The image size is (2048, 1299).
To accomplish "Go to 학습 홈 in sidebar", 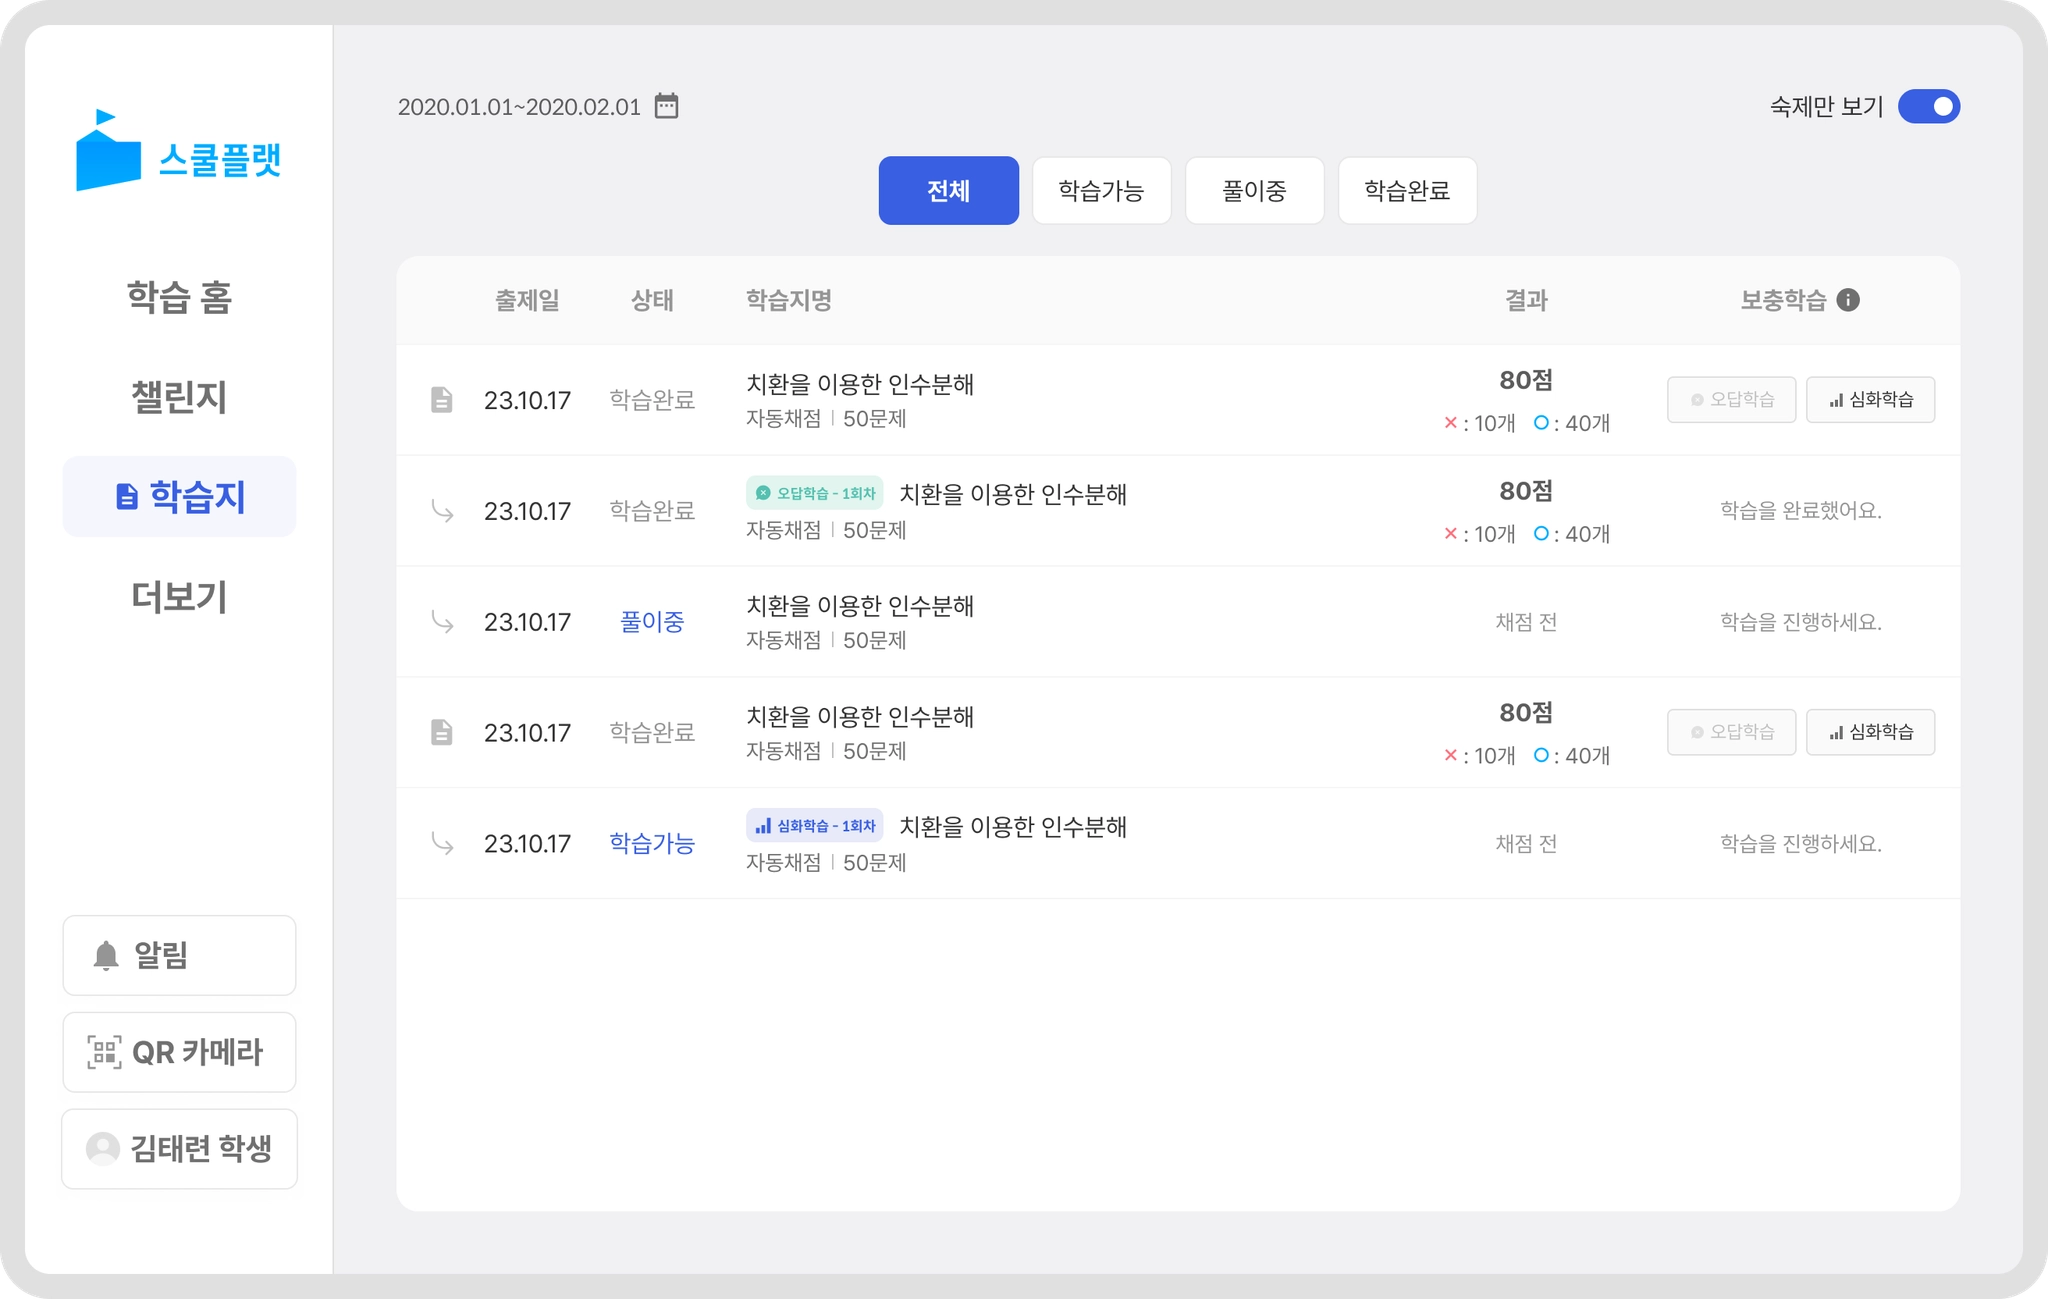I will pyautogui.click(x=179, y=298).
